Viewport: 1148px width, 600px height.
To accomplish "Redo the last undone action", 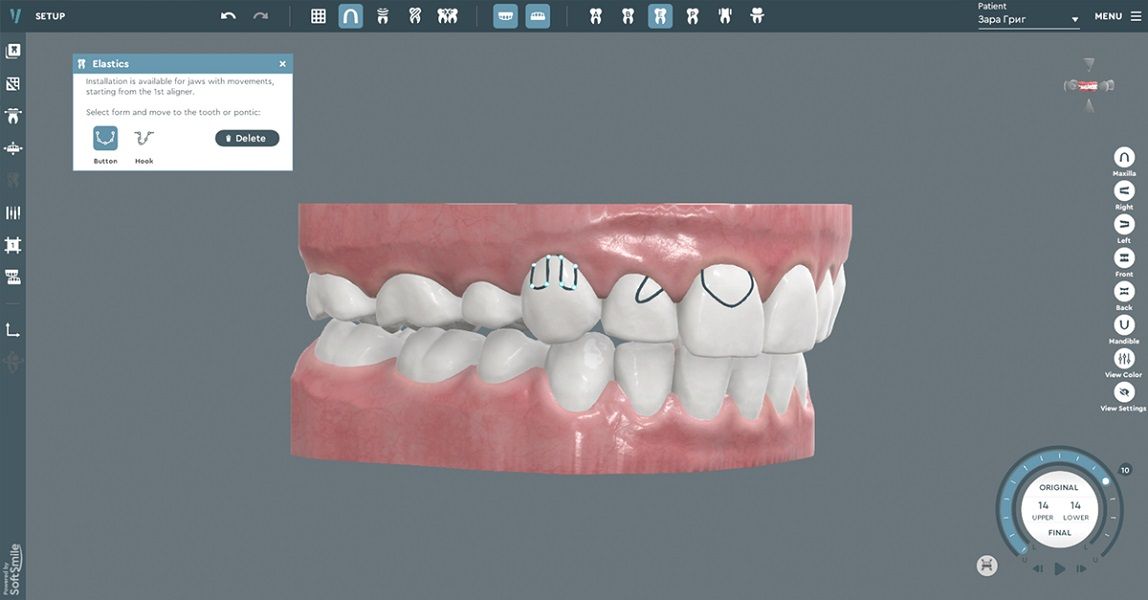I will (x=261, y=15).
